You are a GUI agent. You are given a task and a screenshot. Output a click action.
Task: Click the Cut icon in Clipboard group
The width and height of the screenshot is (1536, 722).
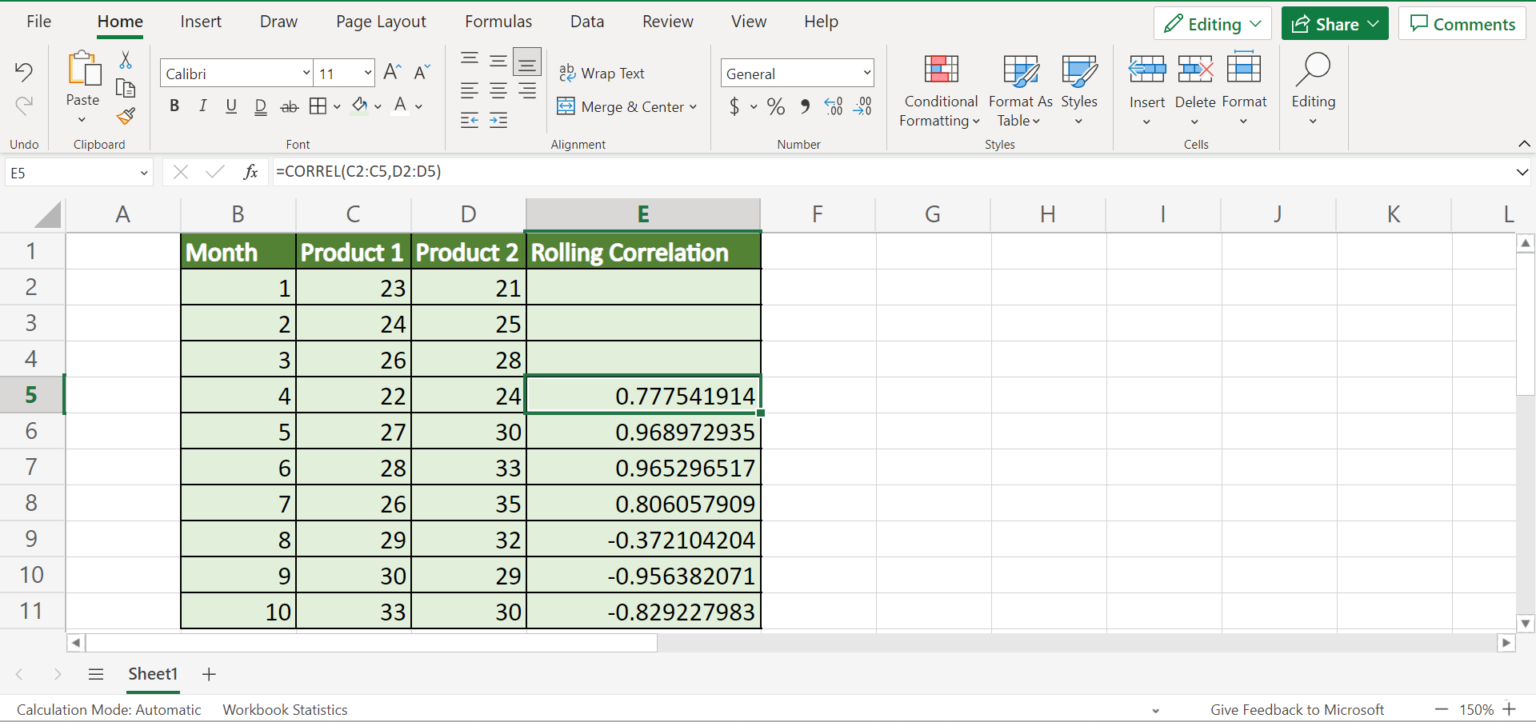pyautogui.click(x=125, y=61)
